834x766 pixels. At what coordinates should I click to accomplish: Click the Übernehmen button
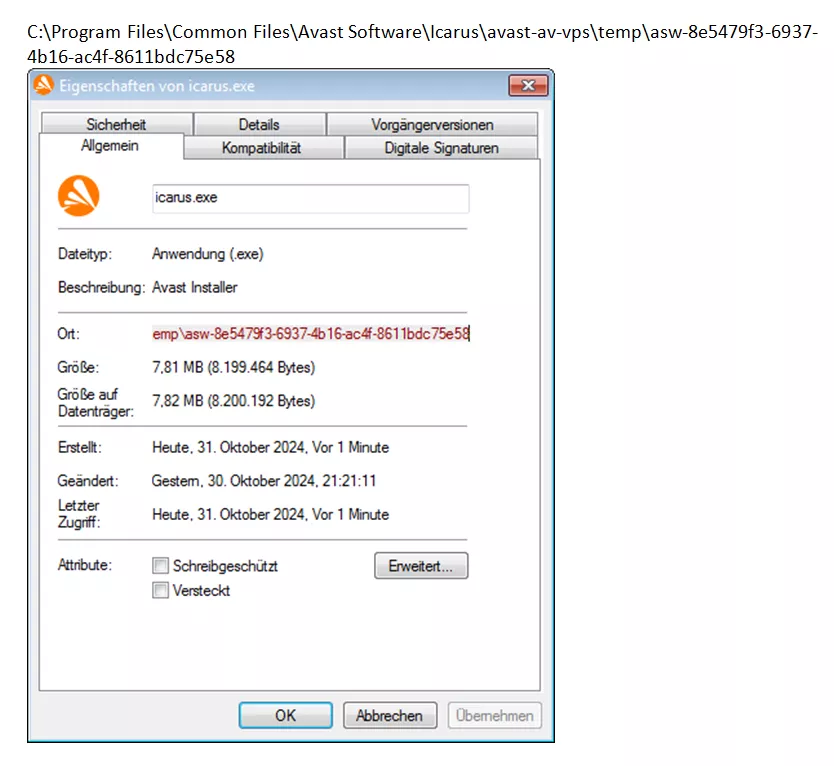tap(495, 715)
